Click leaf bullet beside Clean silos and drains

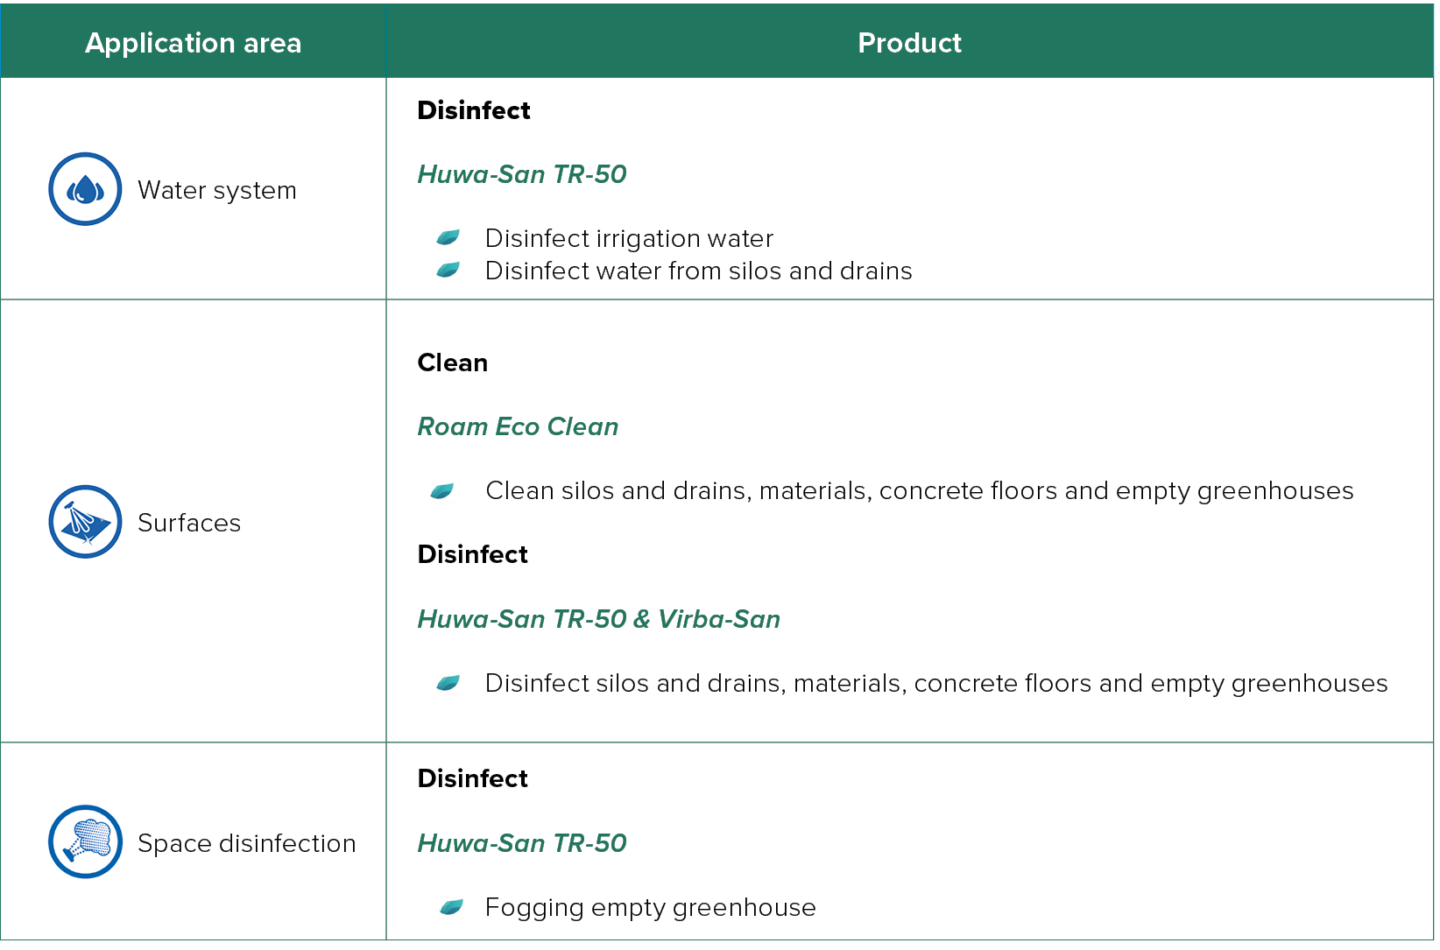tap(442, 491)
